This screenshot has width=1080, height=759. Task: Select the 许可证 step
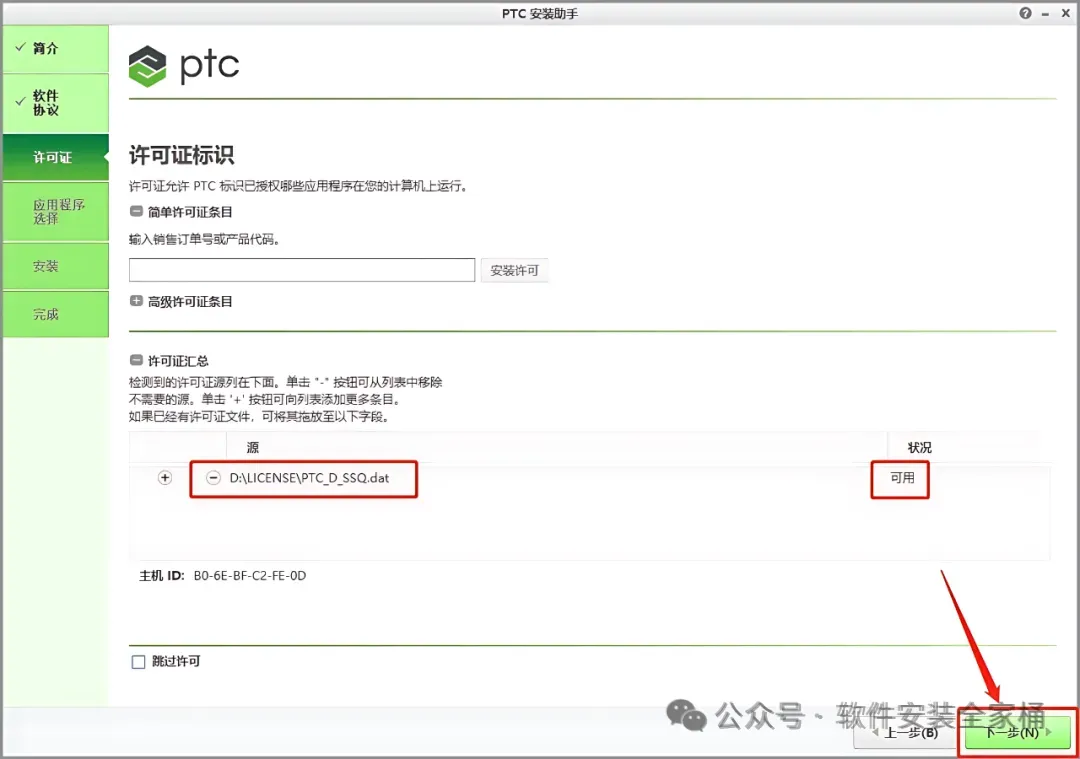[56, 157]
